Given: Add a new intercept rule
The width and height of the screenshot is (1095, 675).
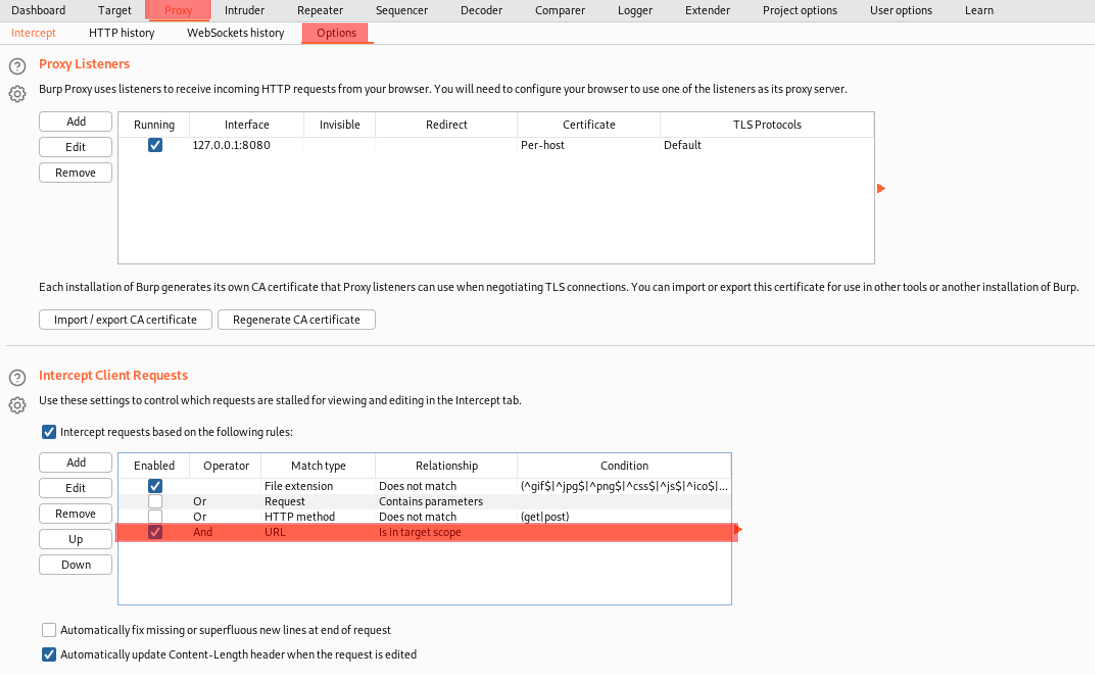Looking at the screenshot, I should click(75, 463).
